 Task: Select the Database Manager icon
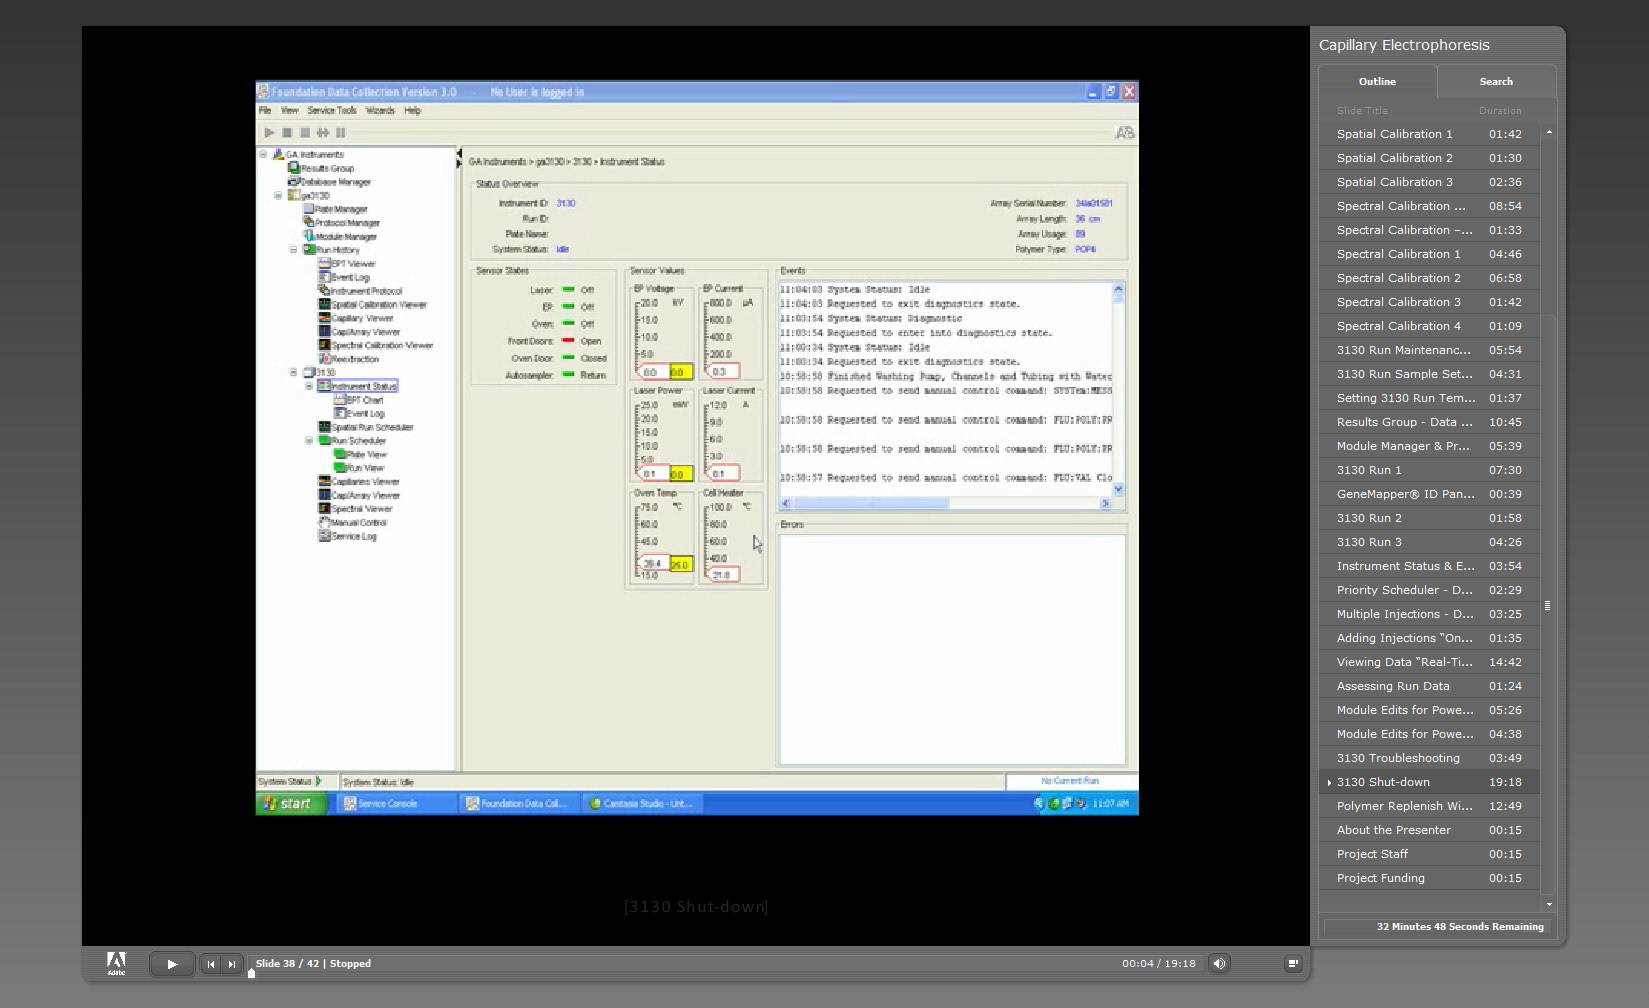294,181
